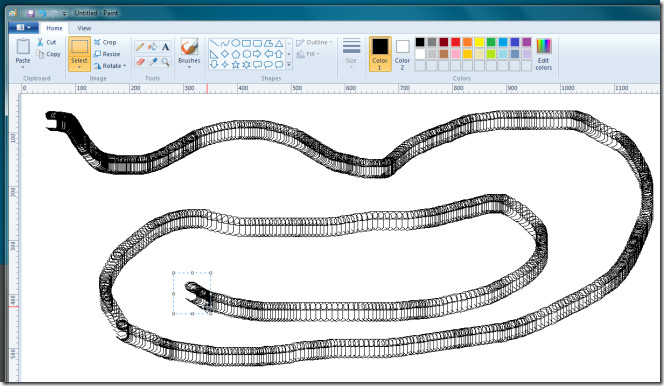664x386 pixels.
Task: Choose the five-point star shape
Action: coord(235,64)
